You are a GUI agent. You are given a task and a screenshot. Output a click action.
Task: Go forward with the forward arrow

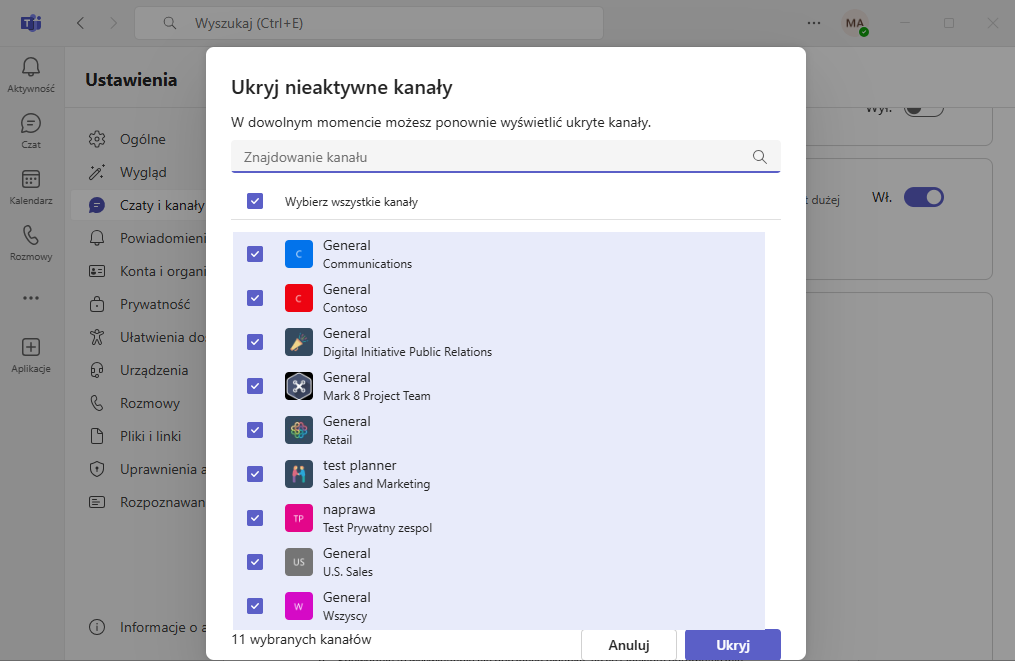click(x=113, y=23)
